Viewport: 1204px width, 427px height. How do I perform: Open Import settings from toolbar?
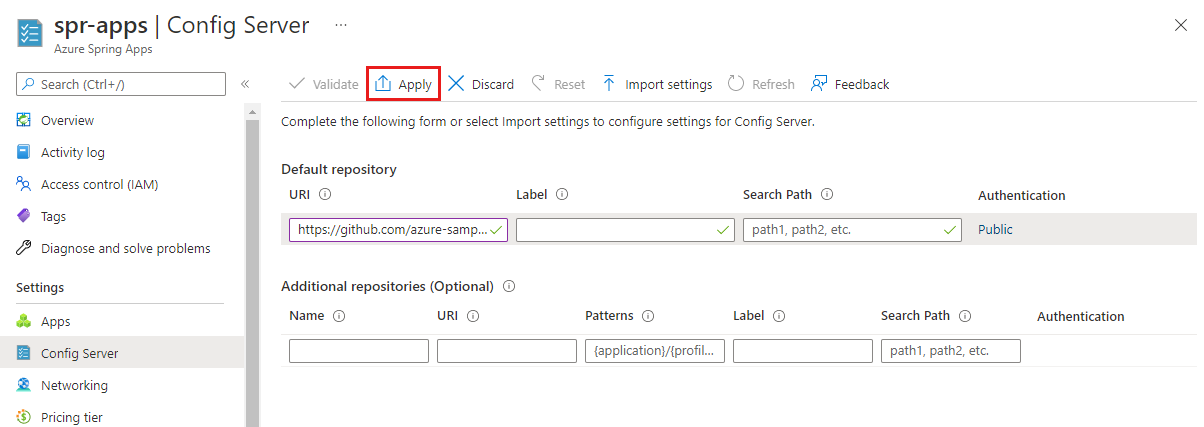657,84
